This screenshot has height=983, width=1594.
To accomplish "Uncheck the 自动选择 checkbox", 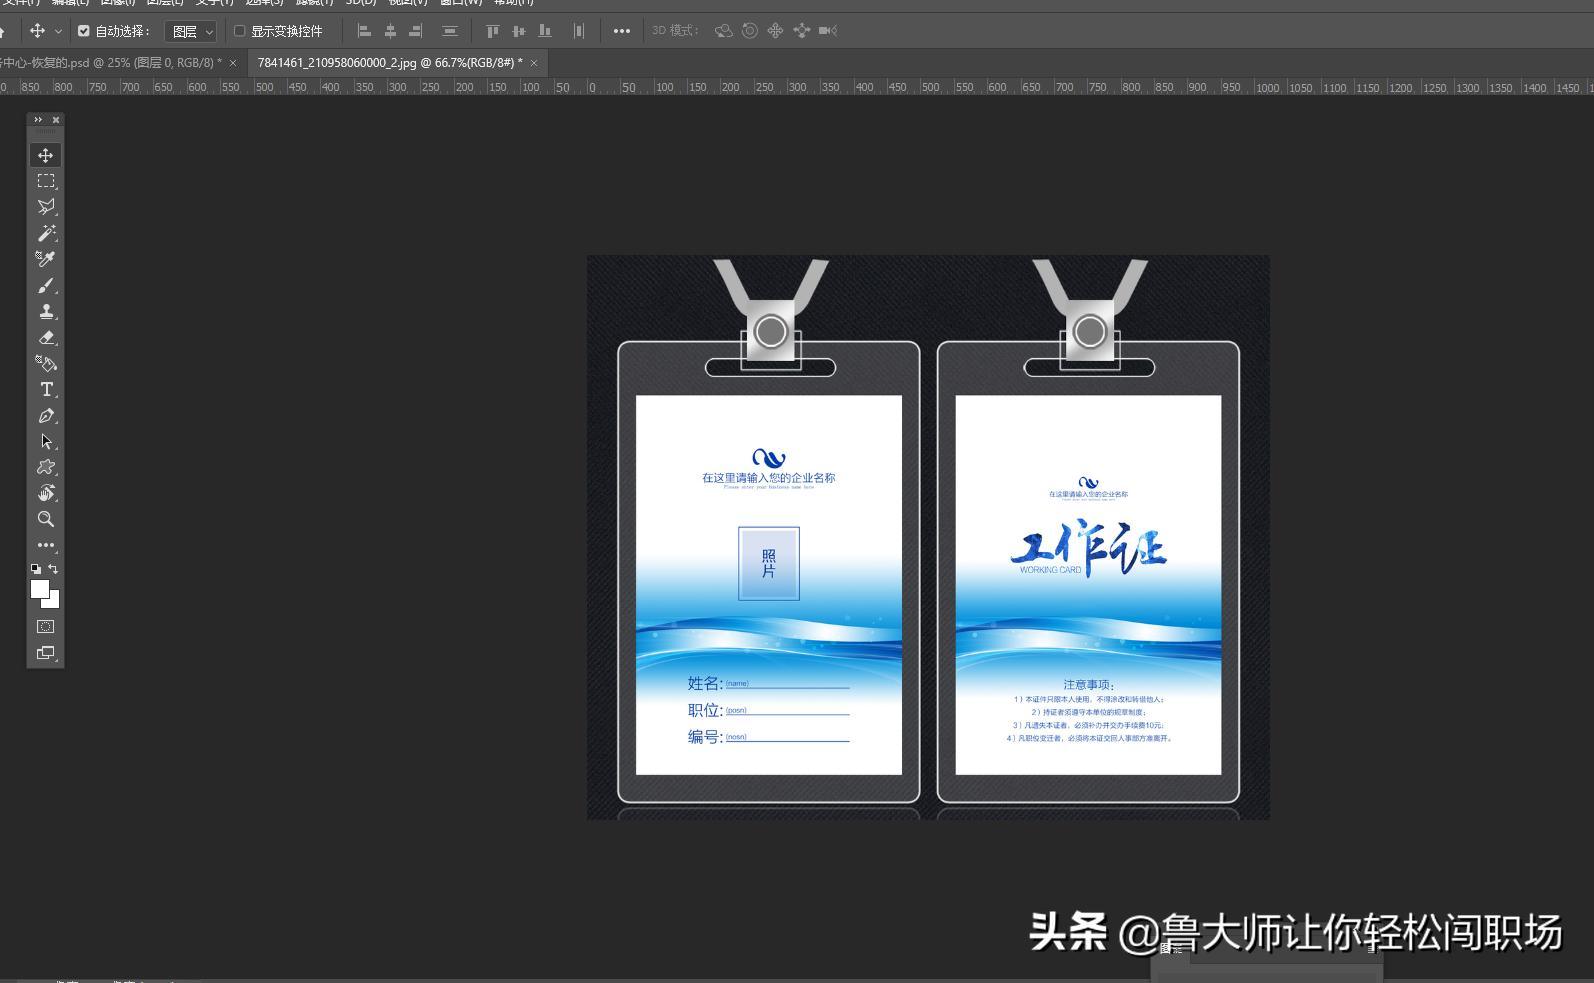I will [84, 31].
